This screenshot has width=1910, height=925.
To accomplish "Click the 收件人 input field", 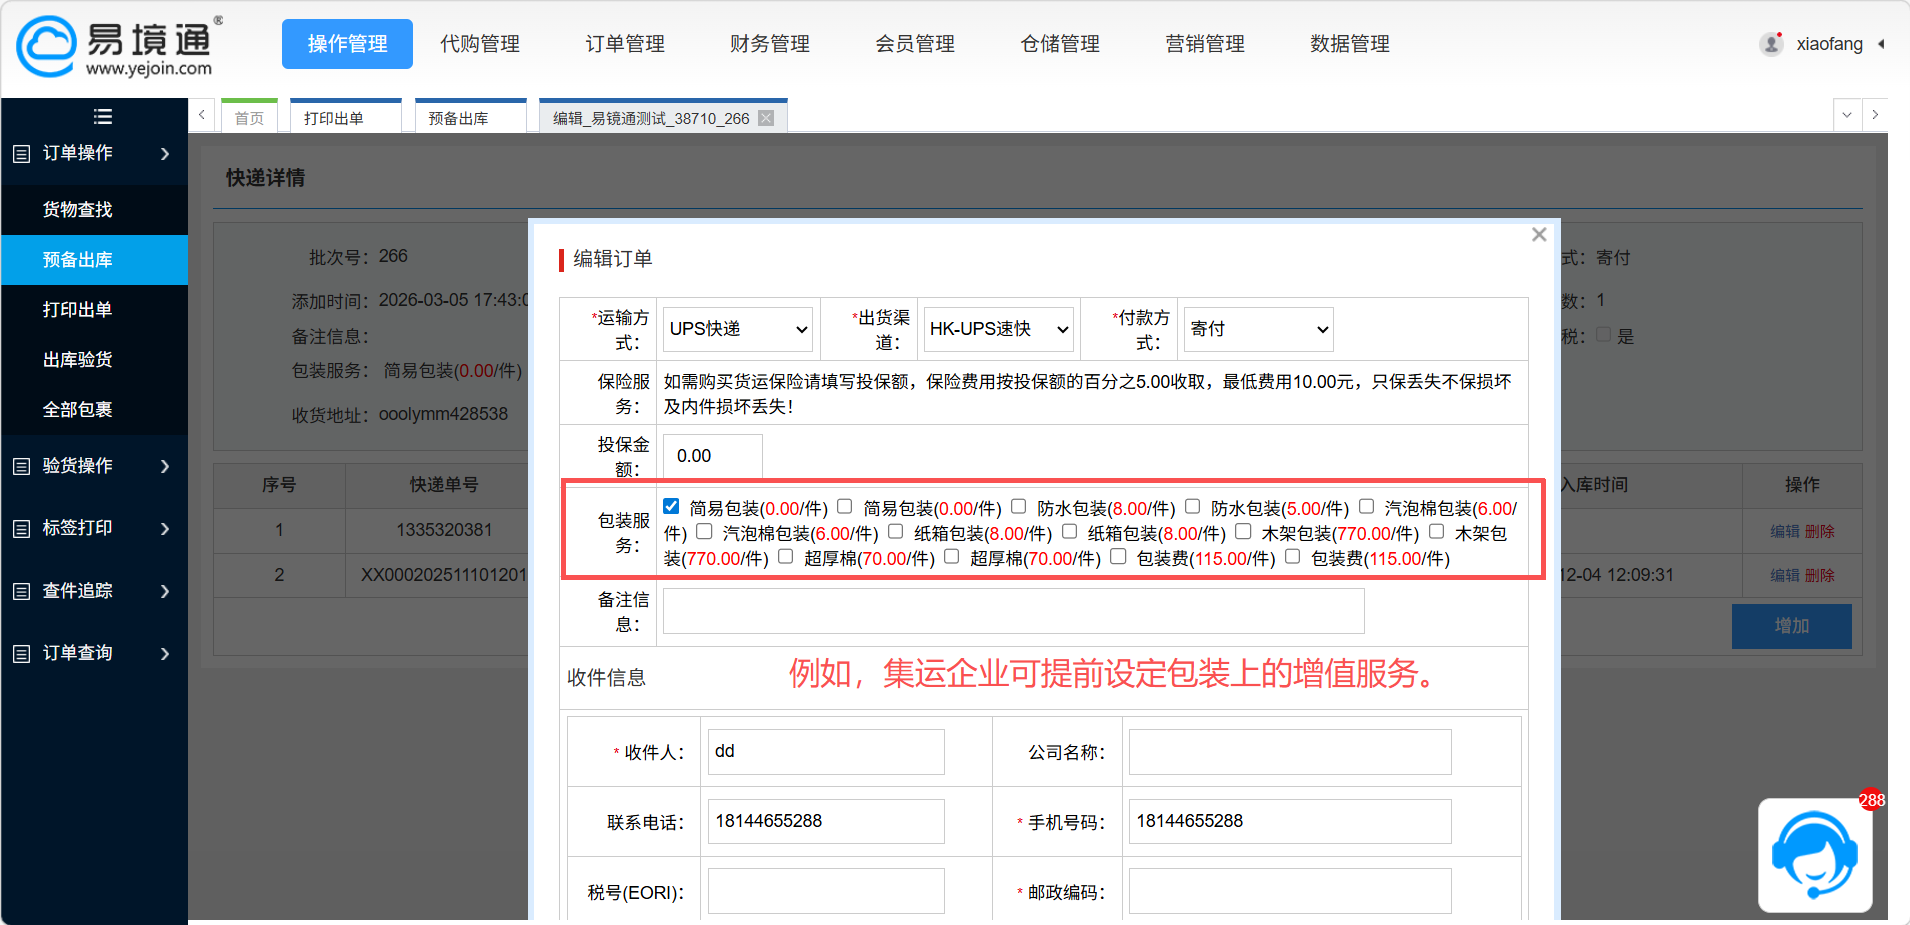I will click(x=826, y=751).
